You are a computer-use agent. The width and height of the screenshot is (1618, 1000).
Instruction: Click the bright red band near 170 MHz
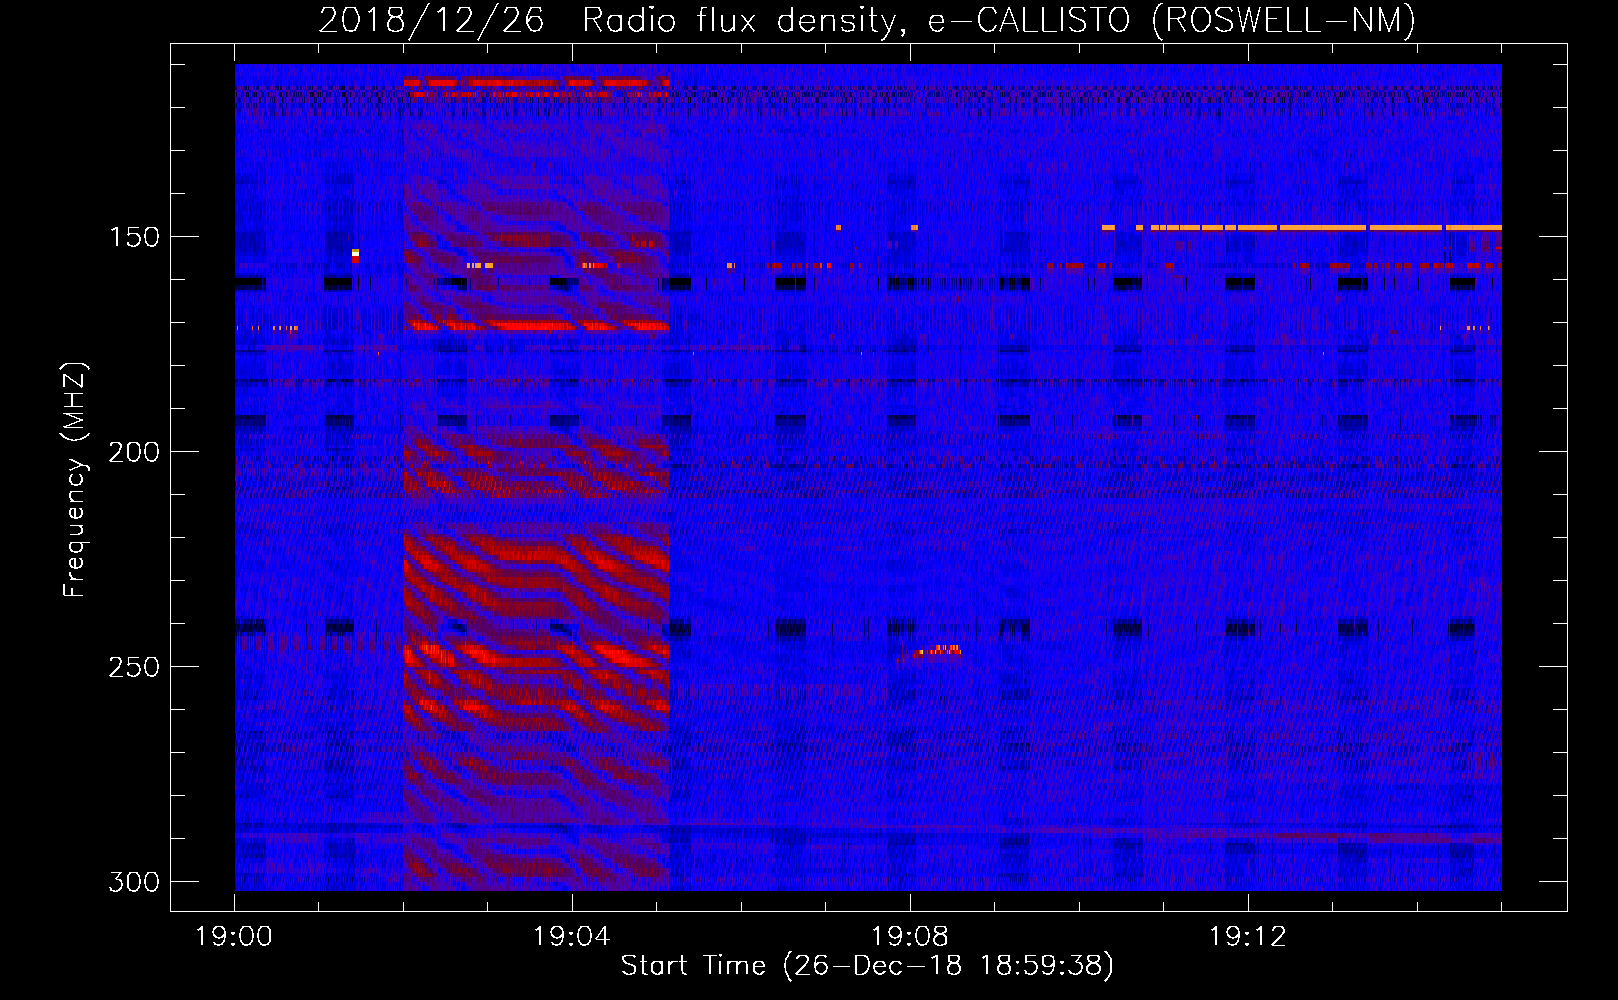pos(537,325)
